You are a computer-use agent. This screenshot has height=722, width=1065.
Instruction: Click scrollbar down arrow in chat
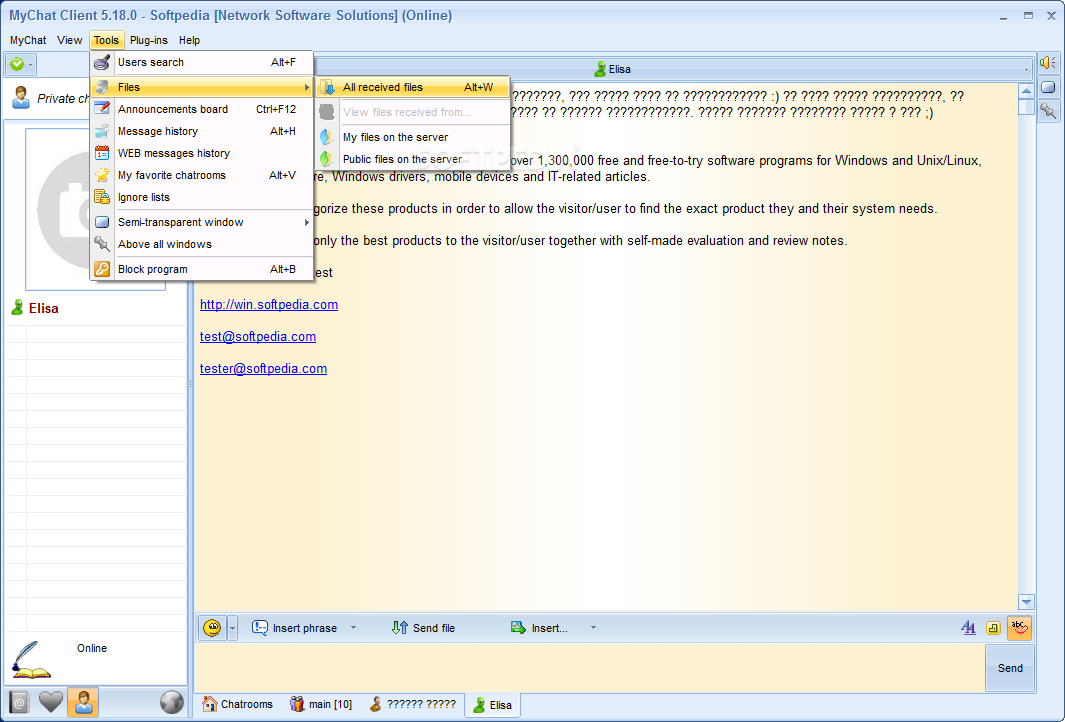(x=1026, y=602)
